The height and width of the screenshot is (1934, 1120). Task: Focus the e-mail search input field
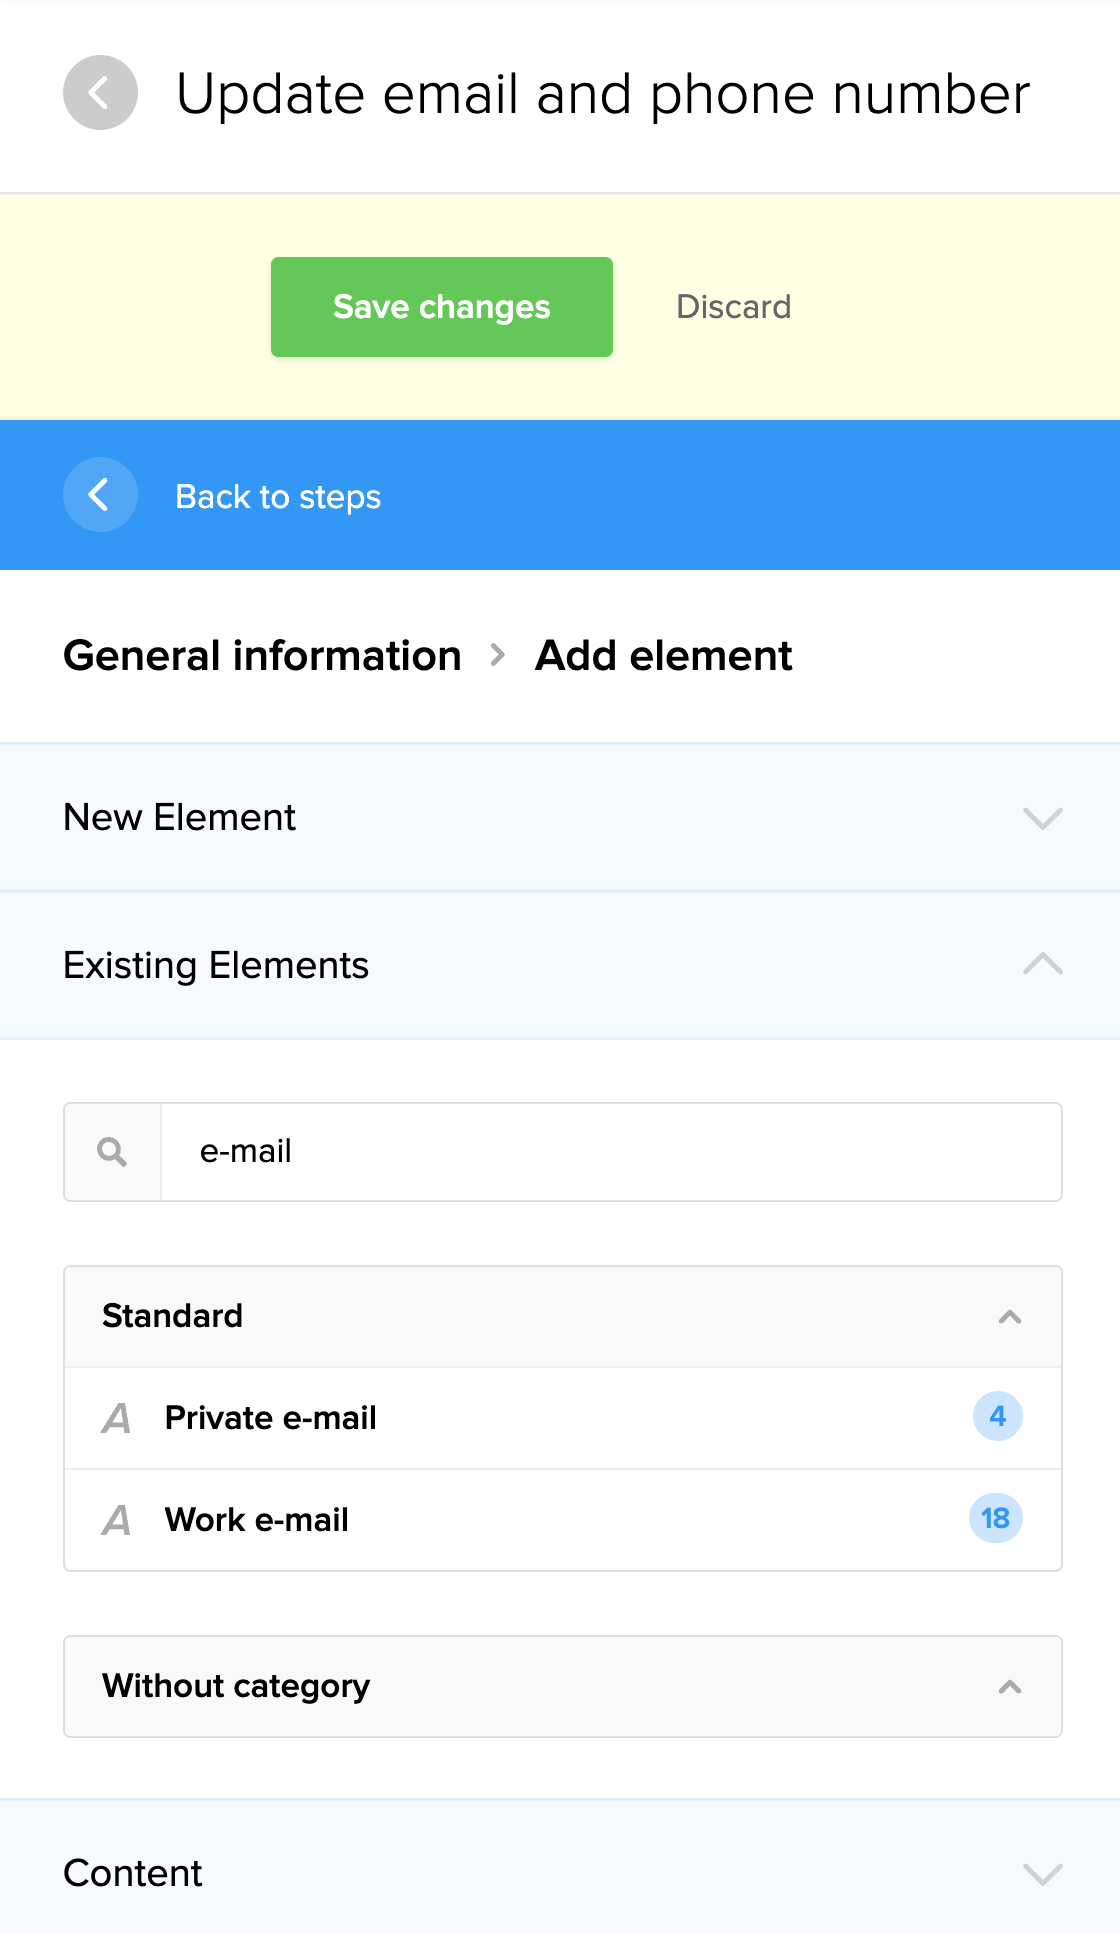610,1152
